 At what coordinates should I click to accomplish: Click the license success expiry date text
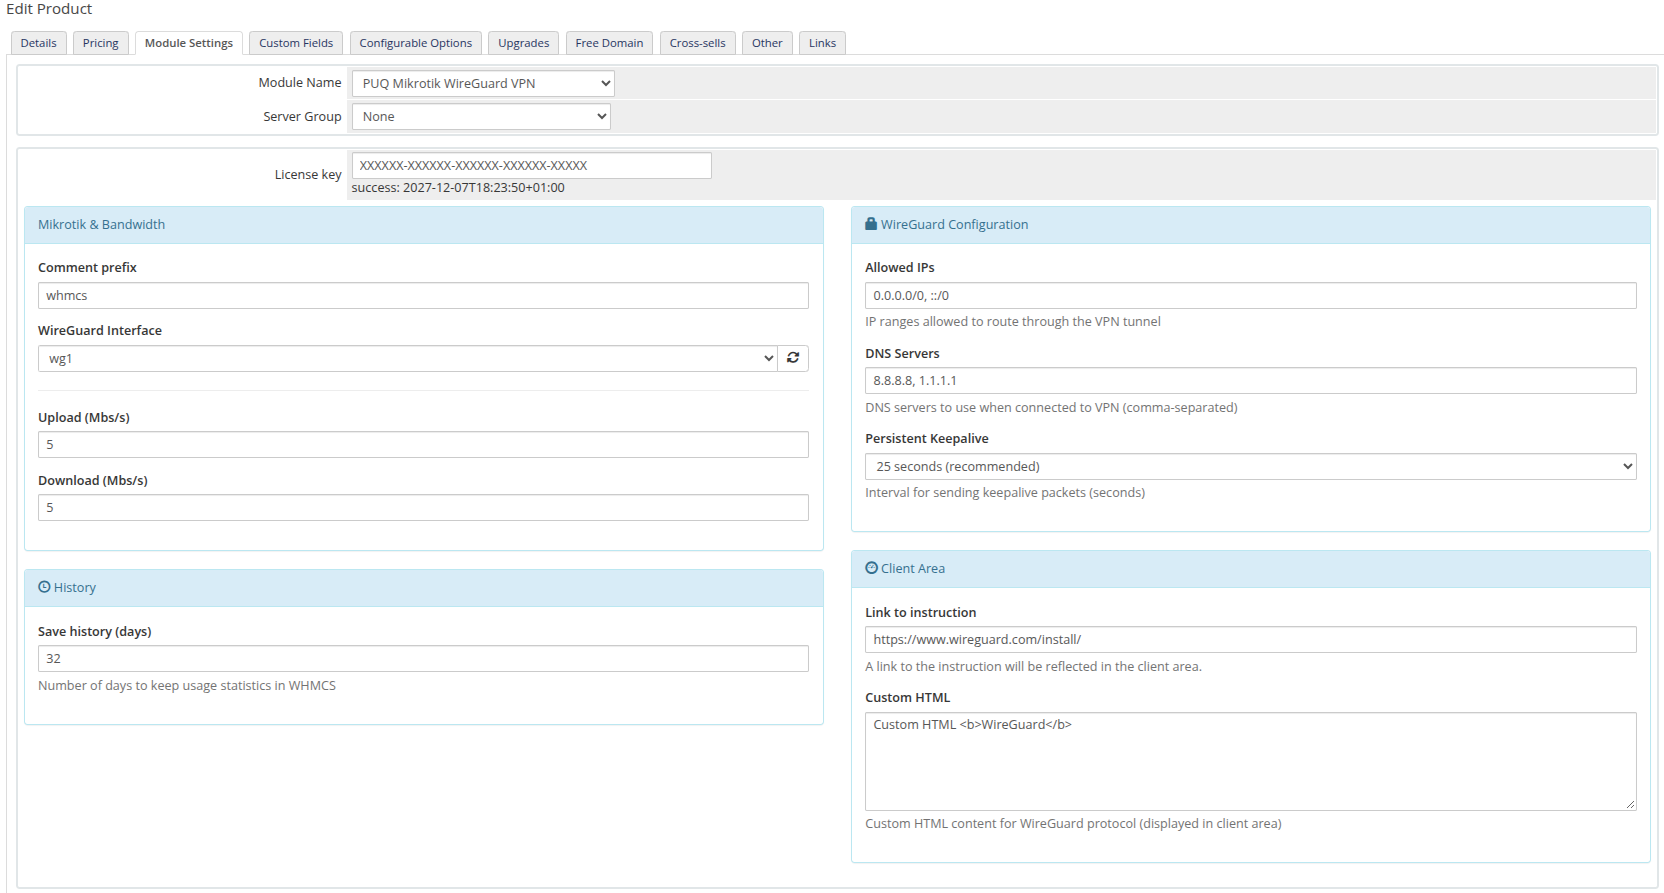458,187
